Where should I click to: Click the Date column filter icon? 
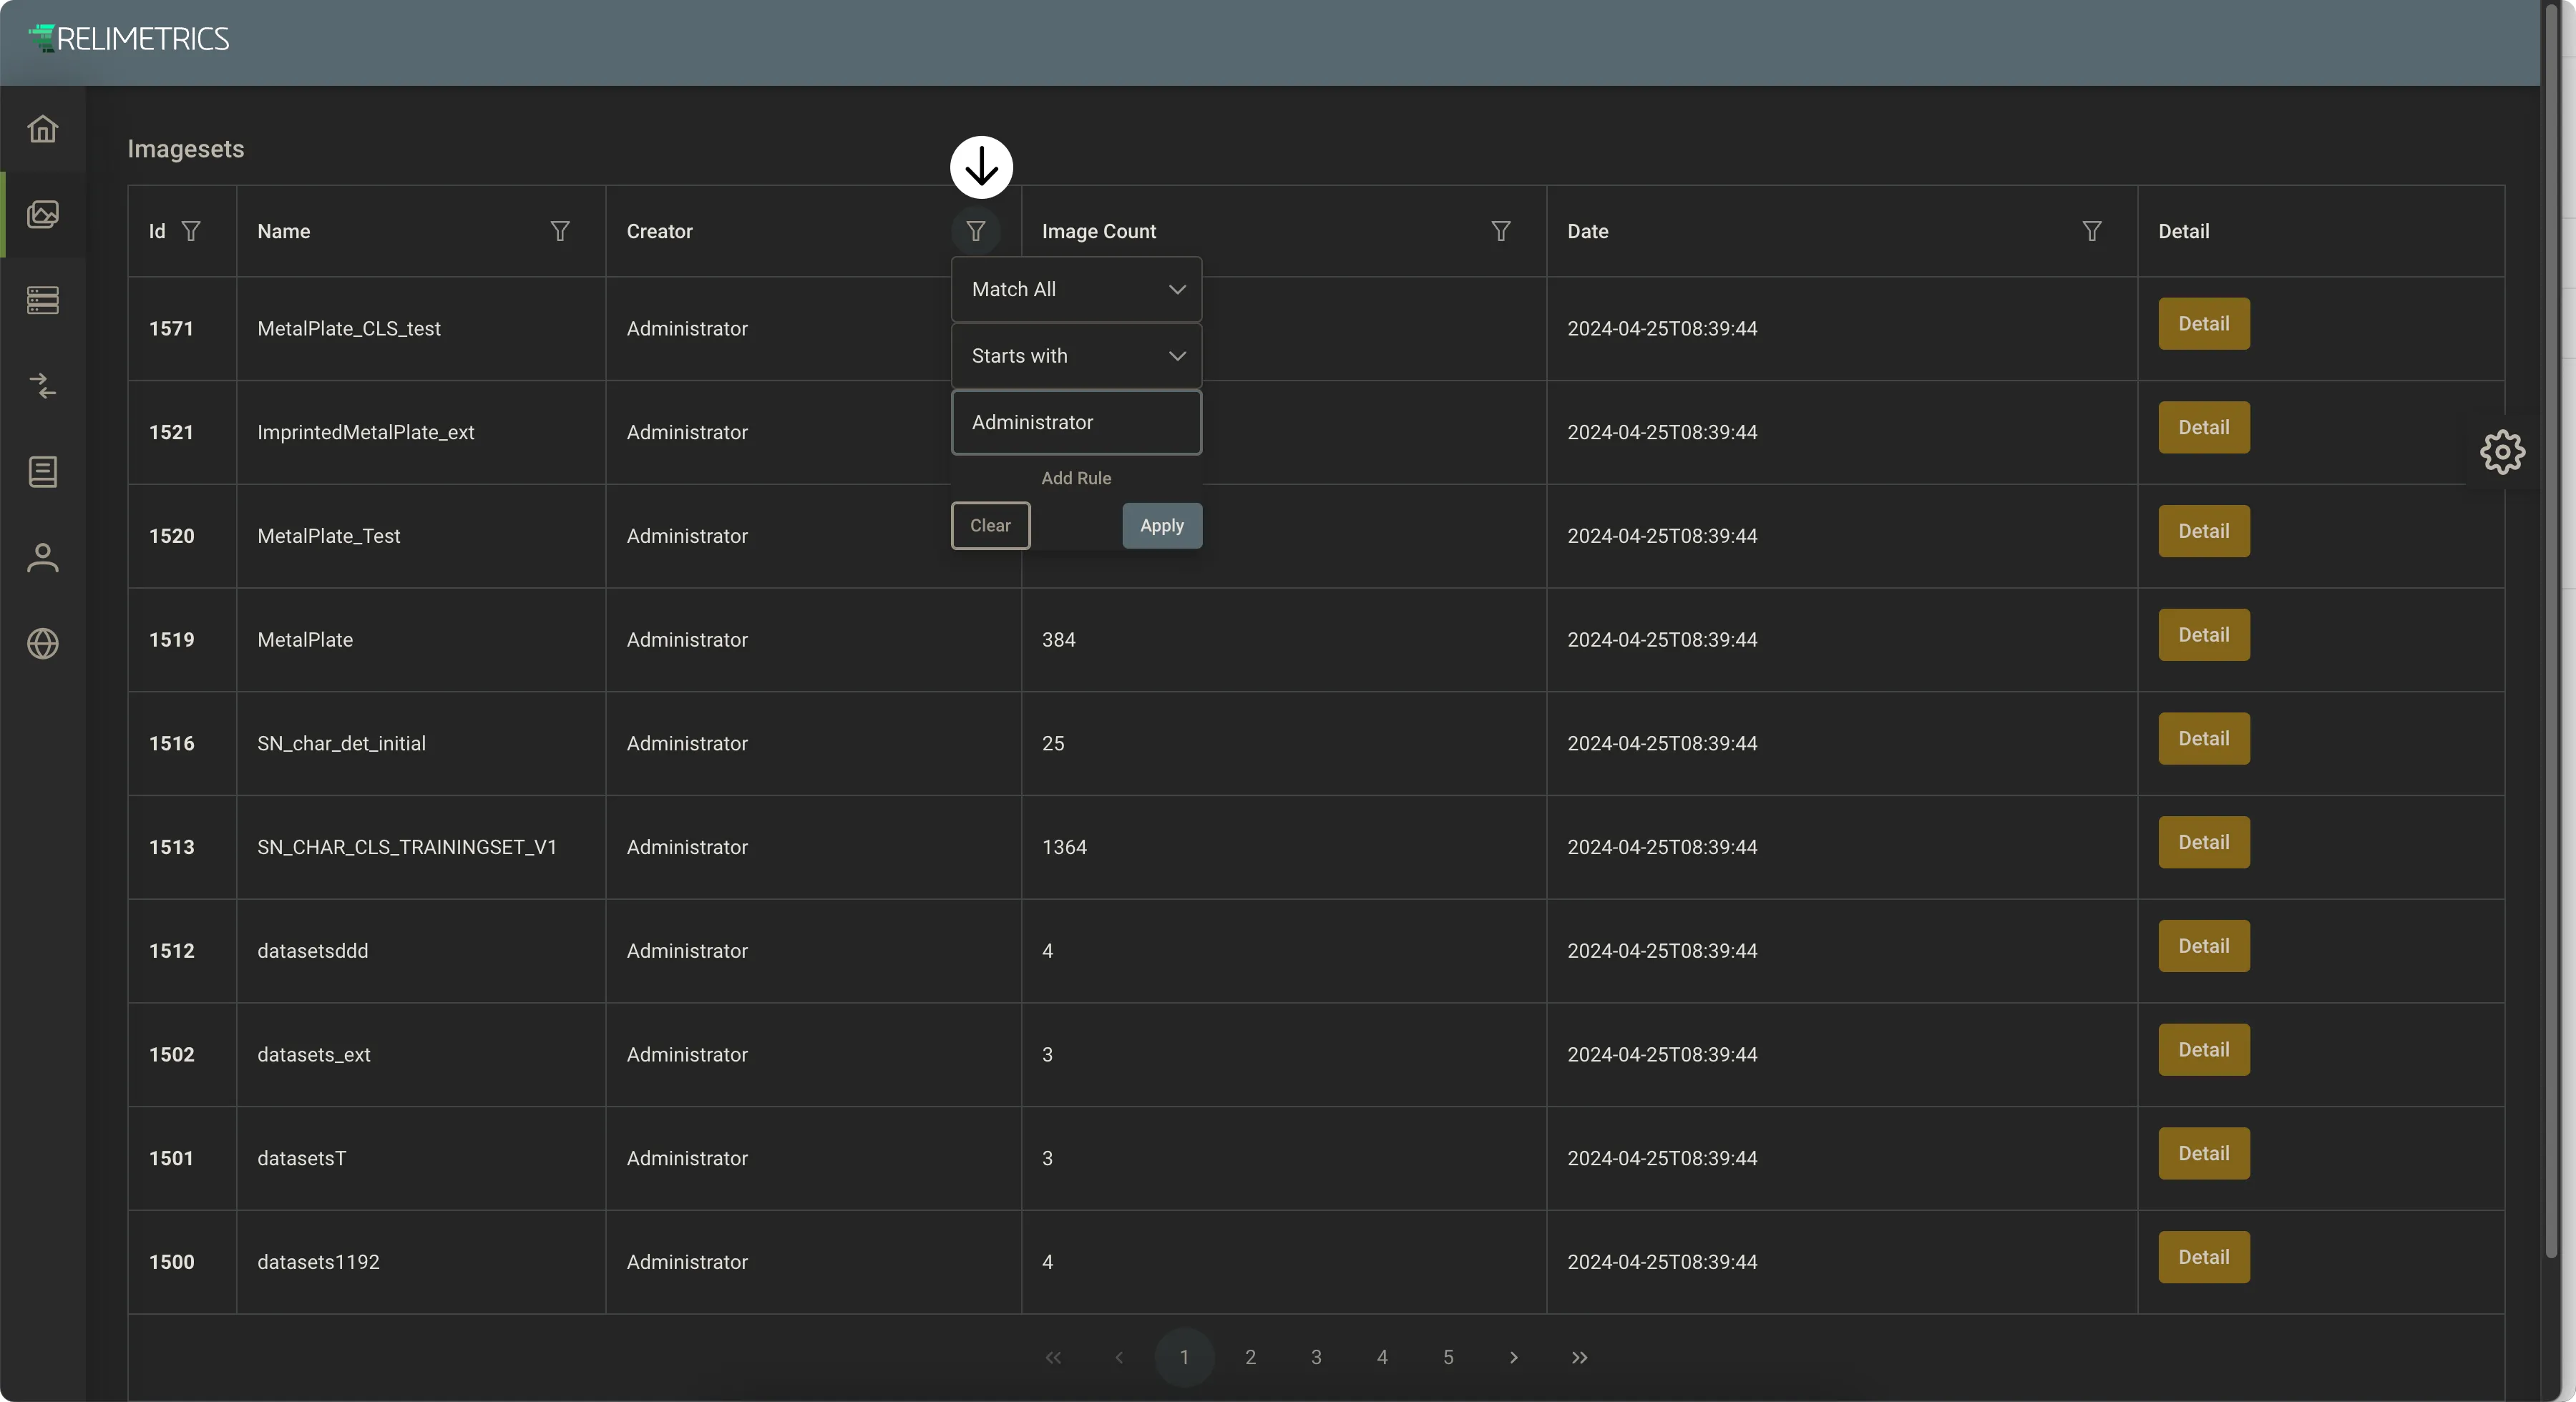tap(2091, 231)
